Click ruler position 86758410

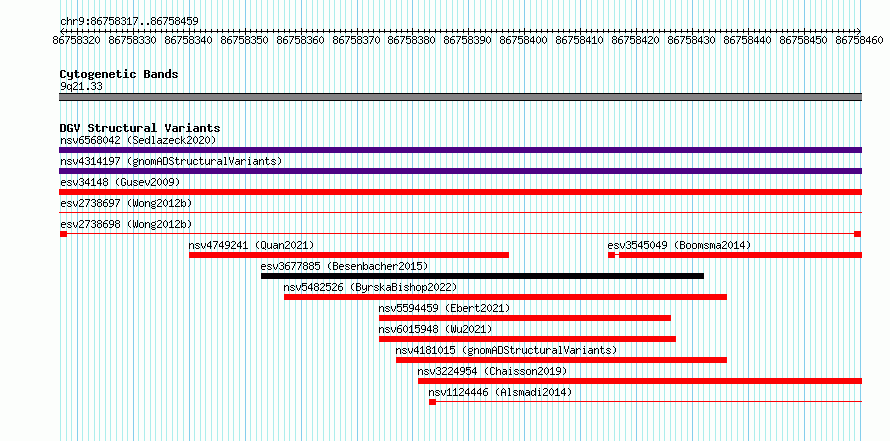click(580, 40)
